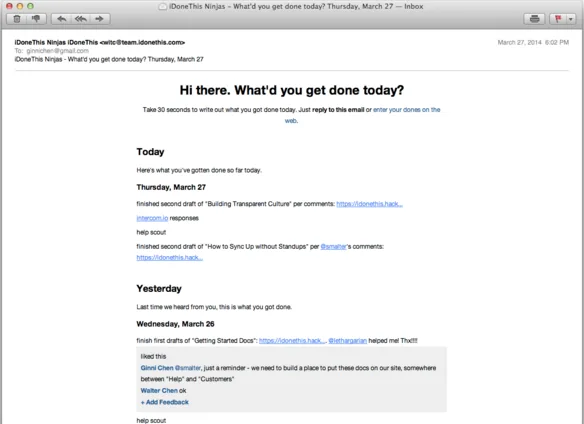
Task: Open the link after 'Building Transparent Culture'
Action: tap(369, 204)
